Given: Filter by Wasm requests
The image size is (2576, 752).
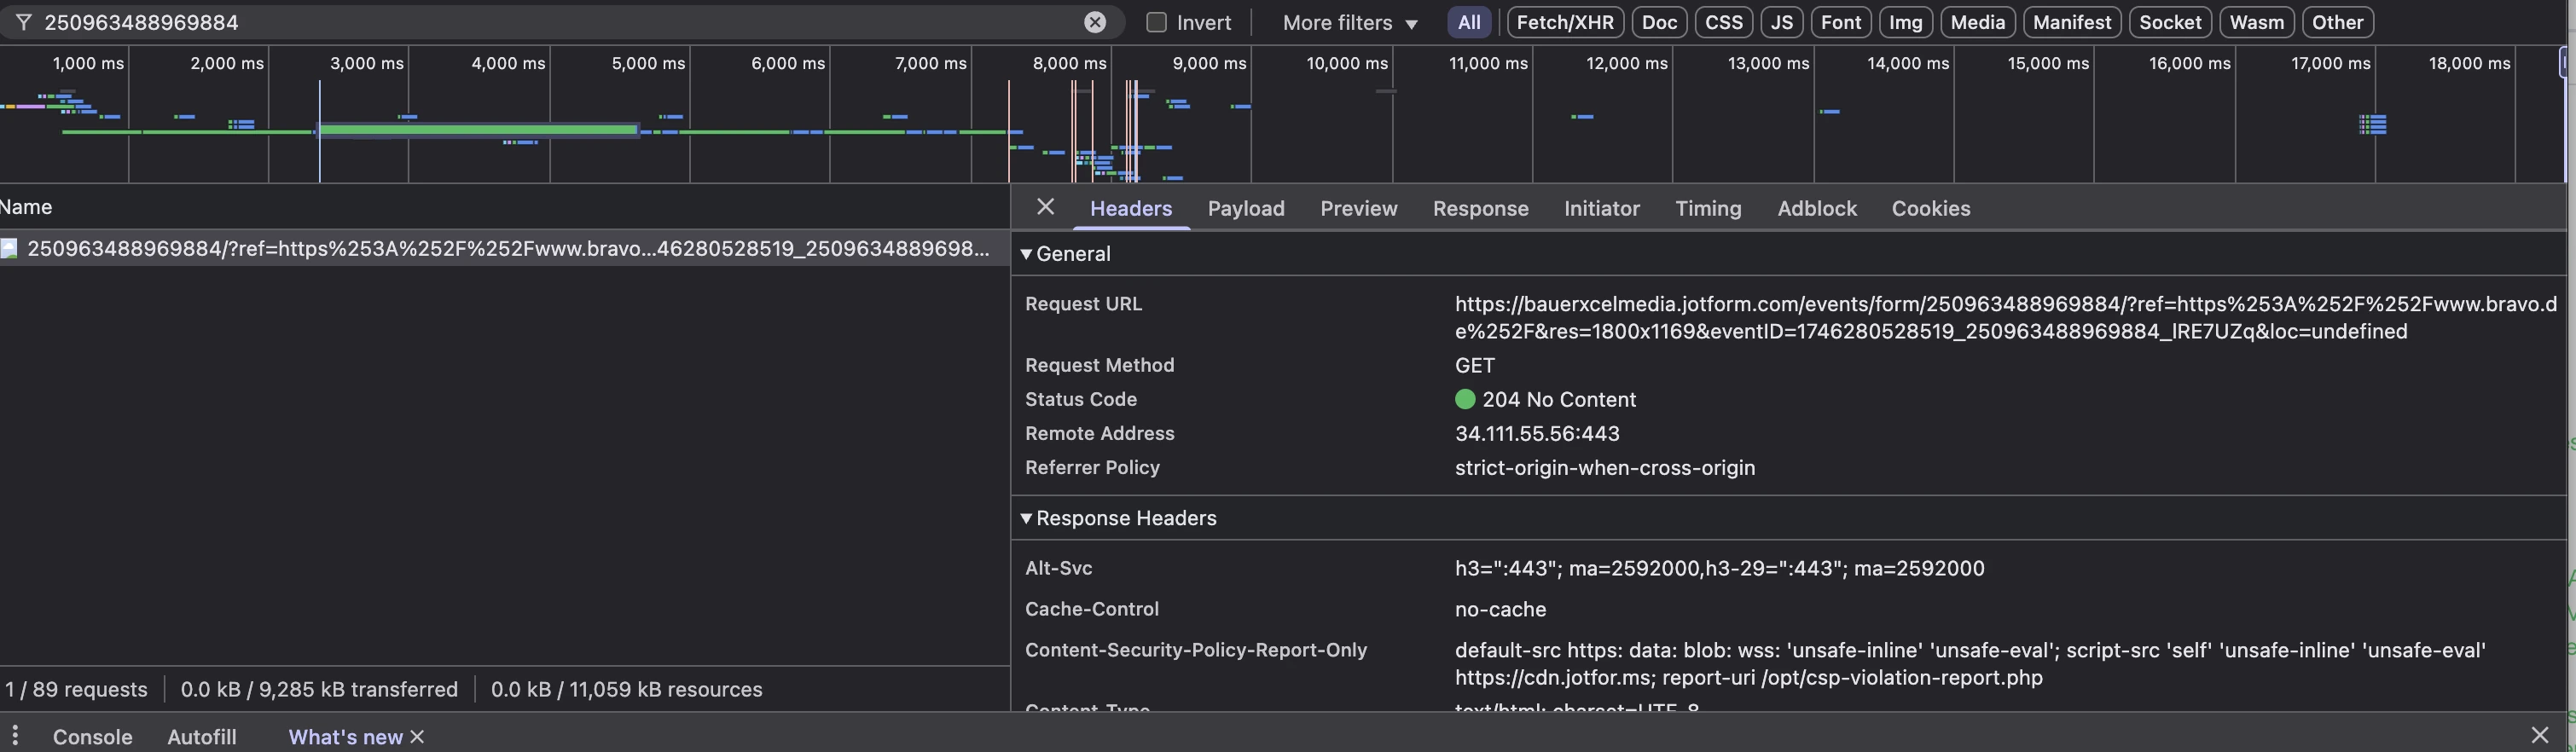Looking at the screenshot, I should 2256,22.
